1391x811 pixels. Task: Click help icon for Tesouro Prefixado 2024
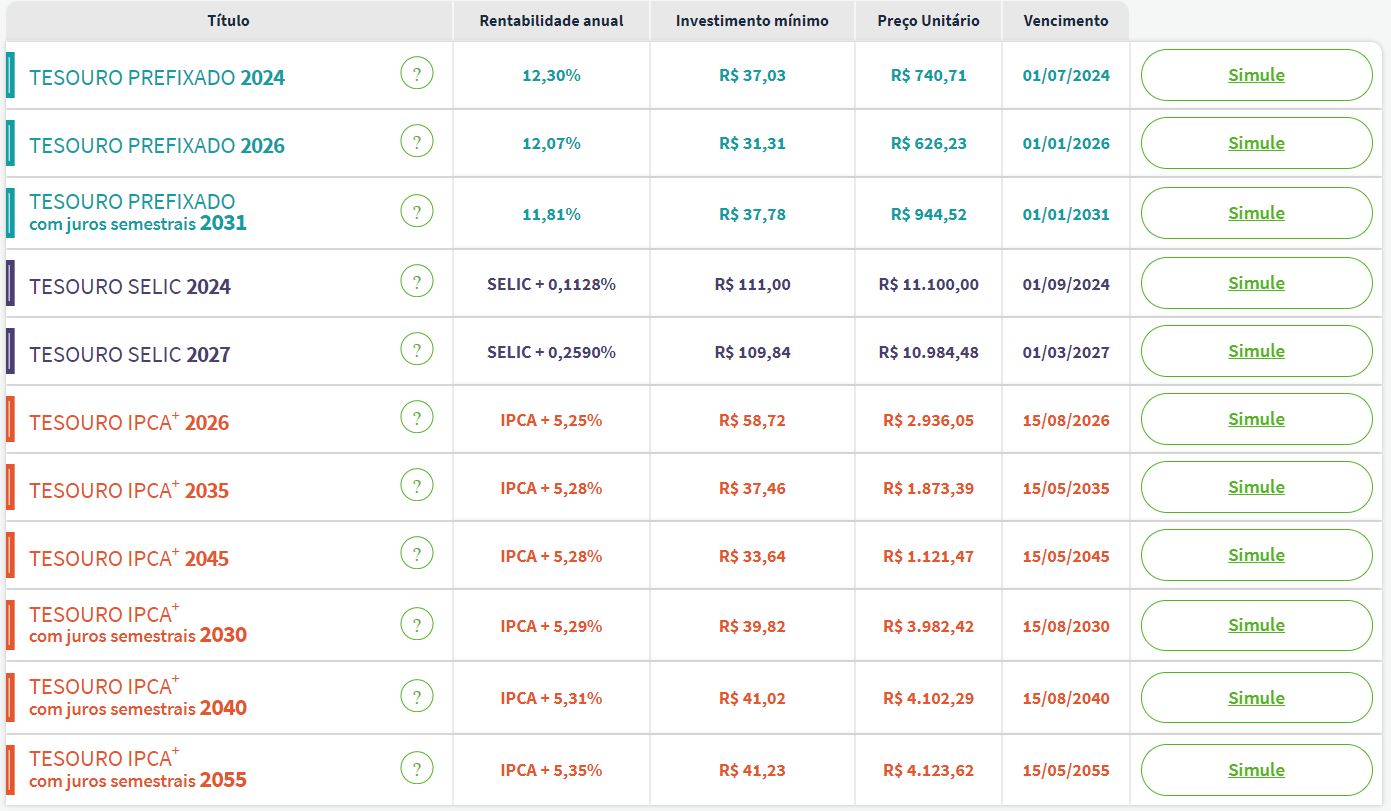pyautogui.click(x=417, y=74)
